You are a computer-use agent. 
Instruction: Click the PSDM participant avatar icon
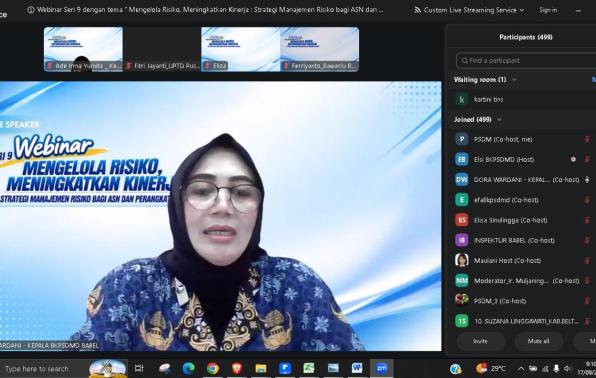462,139
